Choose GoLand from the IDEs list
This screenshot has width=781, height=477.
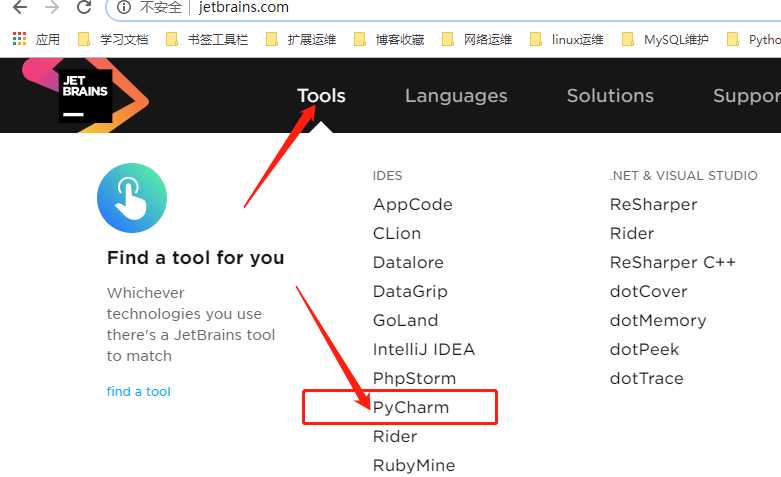[x=405, y=320]
